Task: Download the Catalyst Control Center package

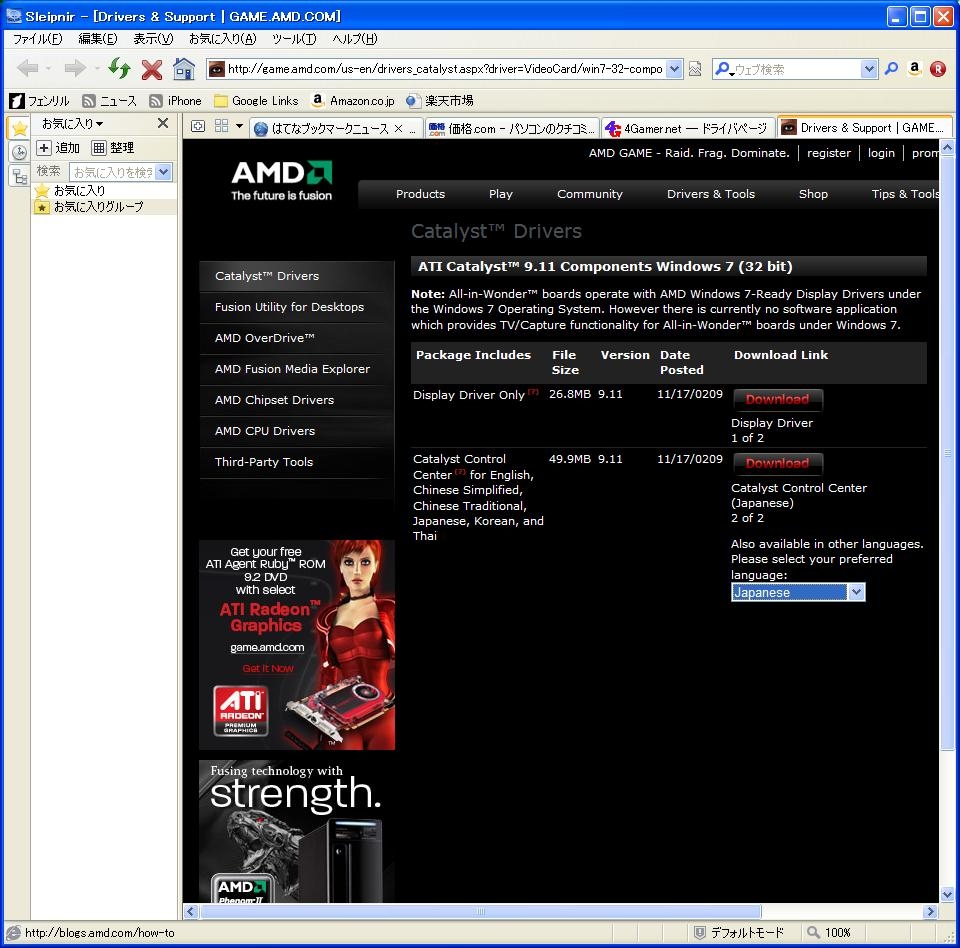Action: coord(778,464)
